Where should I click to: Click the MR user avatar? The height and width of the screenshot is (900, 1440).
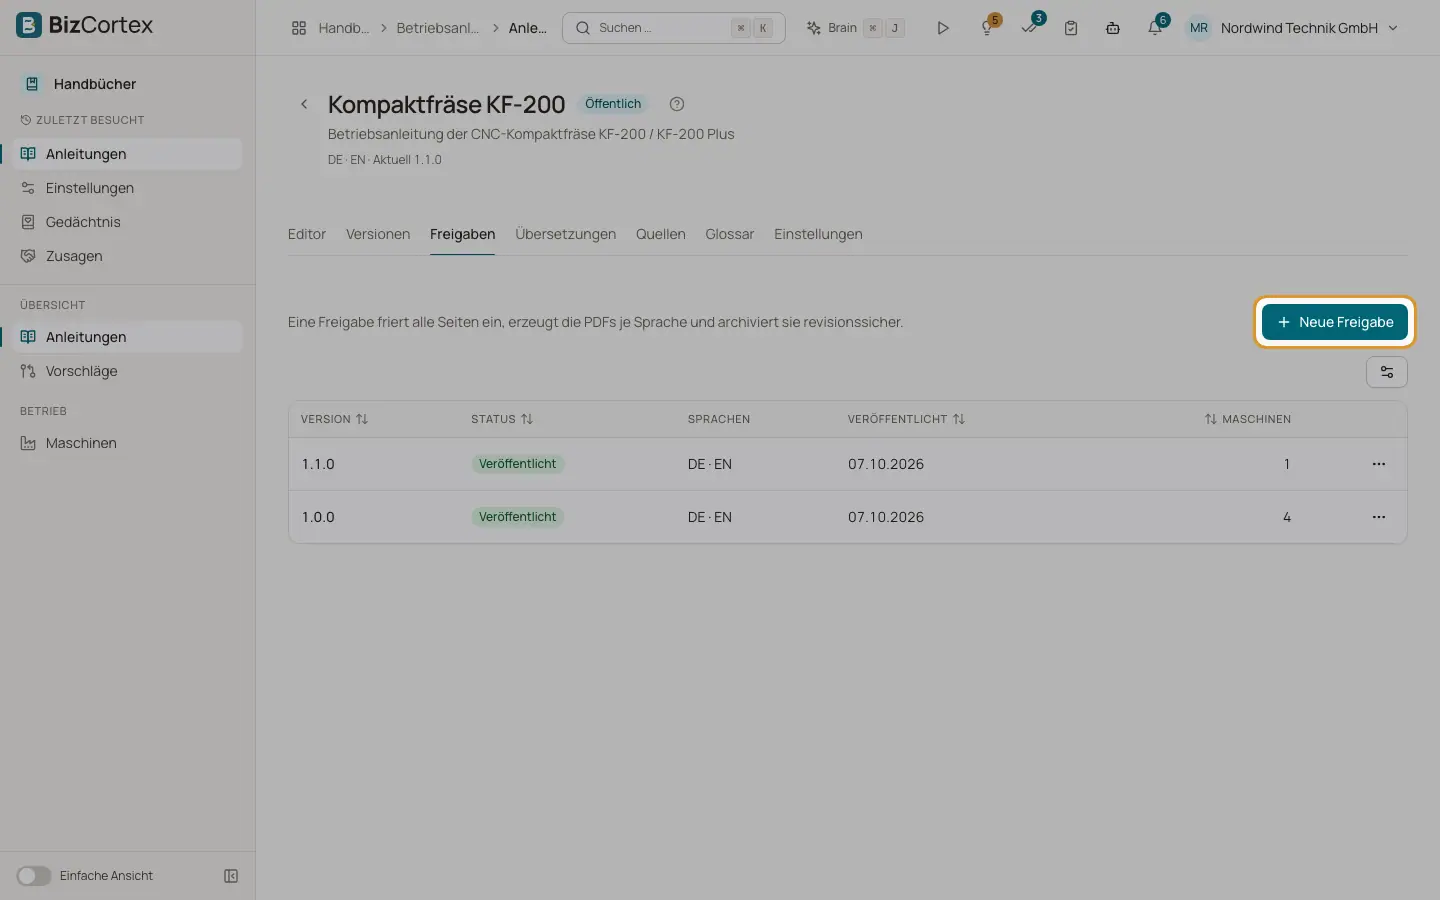click(x=1198, y=28)
